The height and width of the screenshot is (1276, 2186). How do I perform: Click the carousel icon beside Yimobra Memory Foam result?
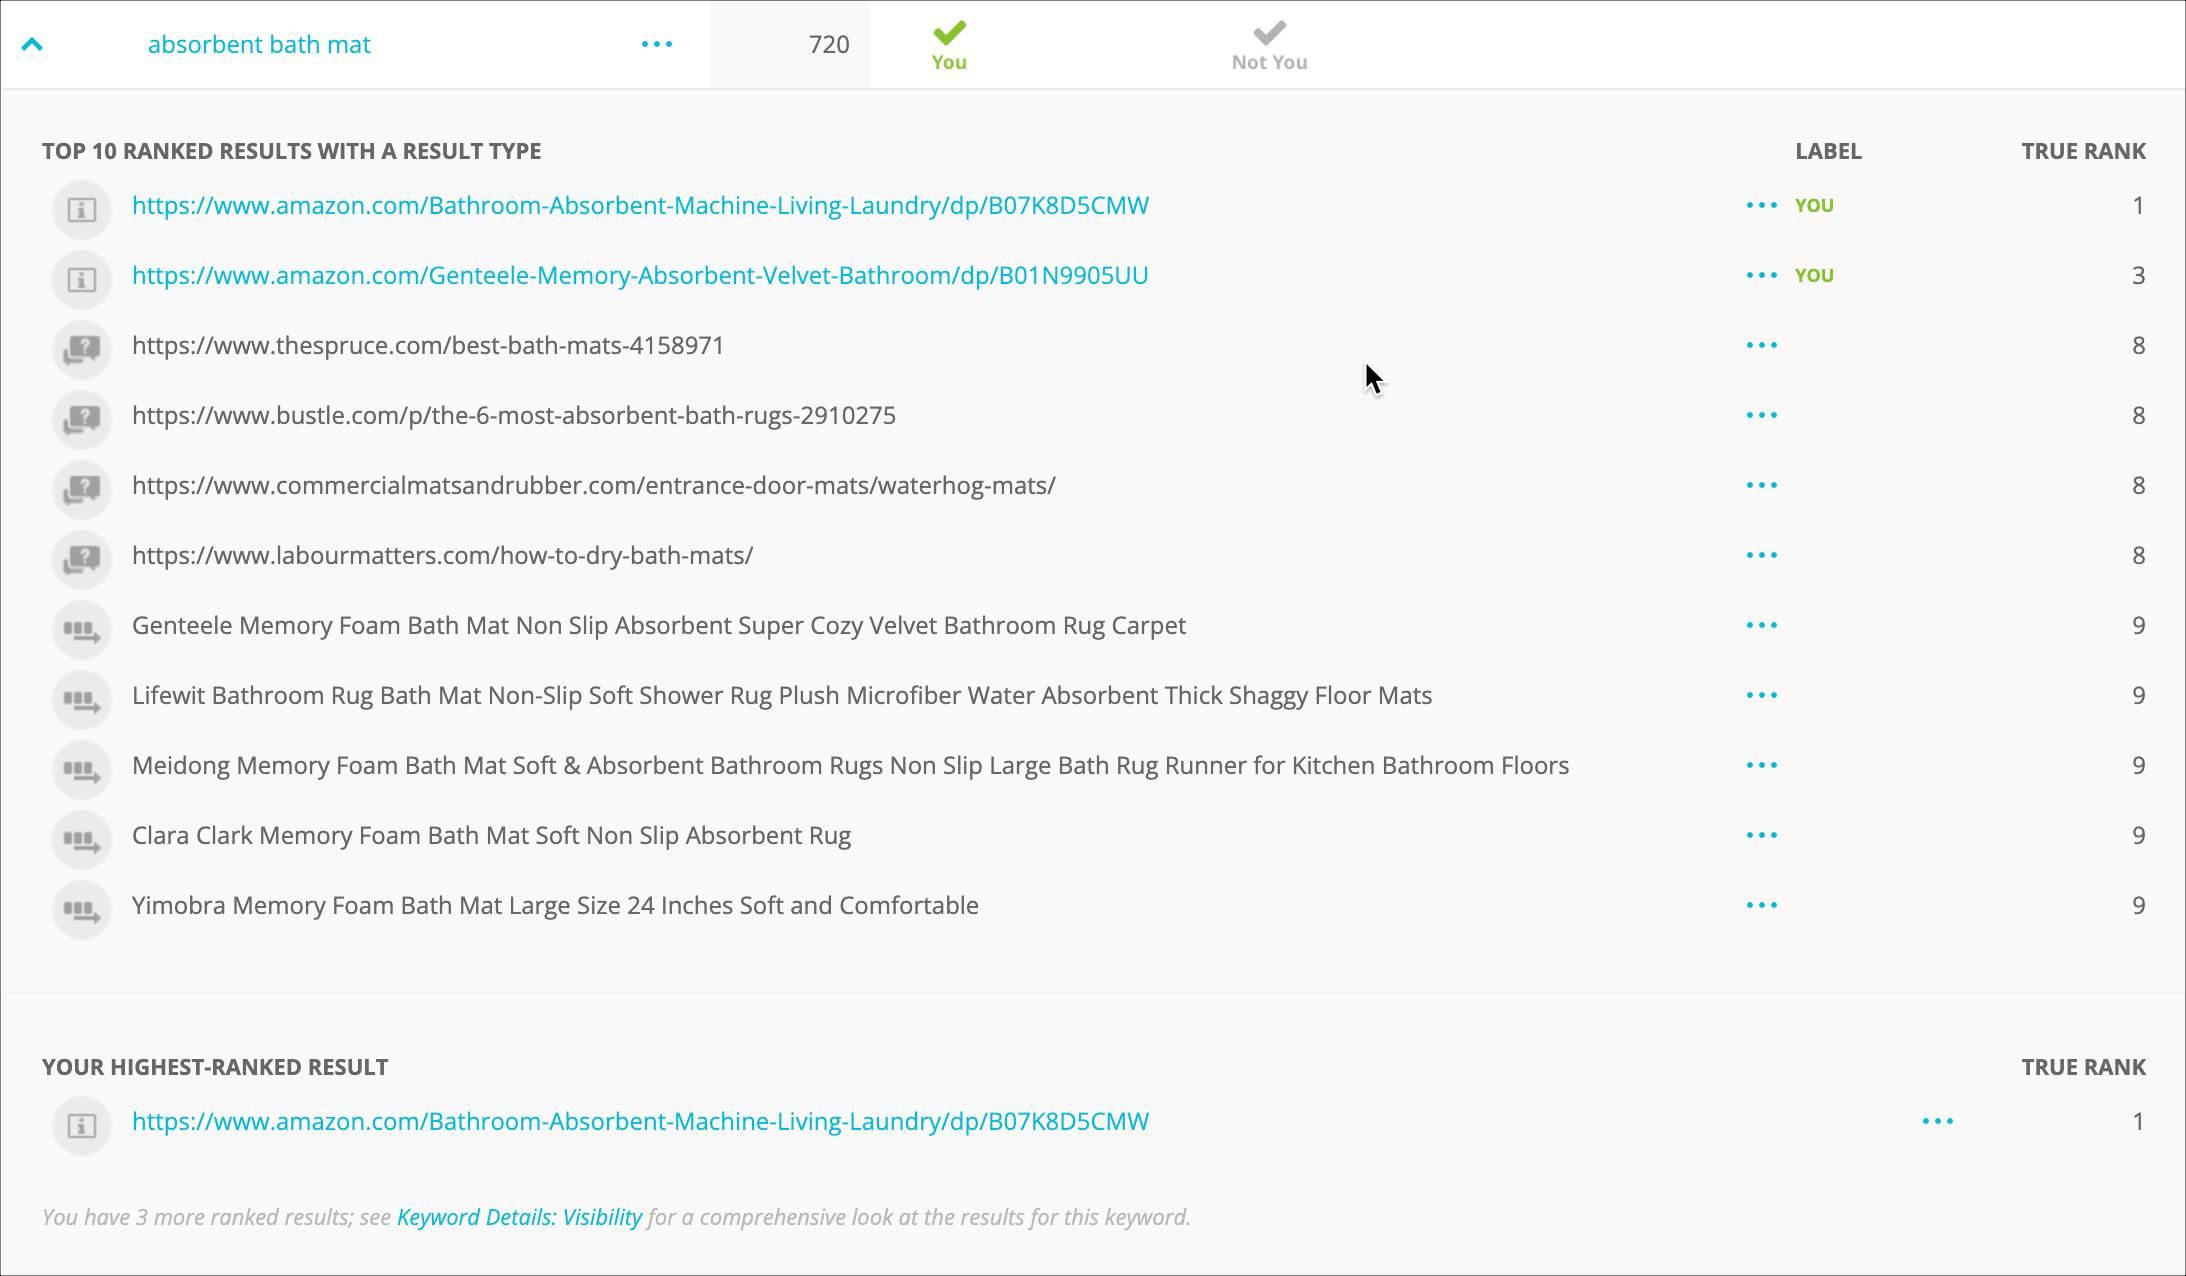pos(81,909)
